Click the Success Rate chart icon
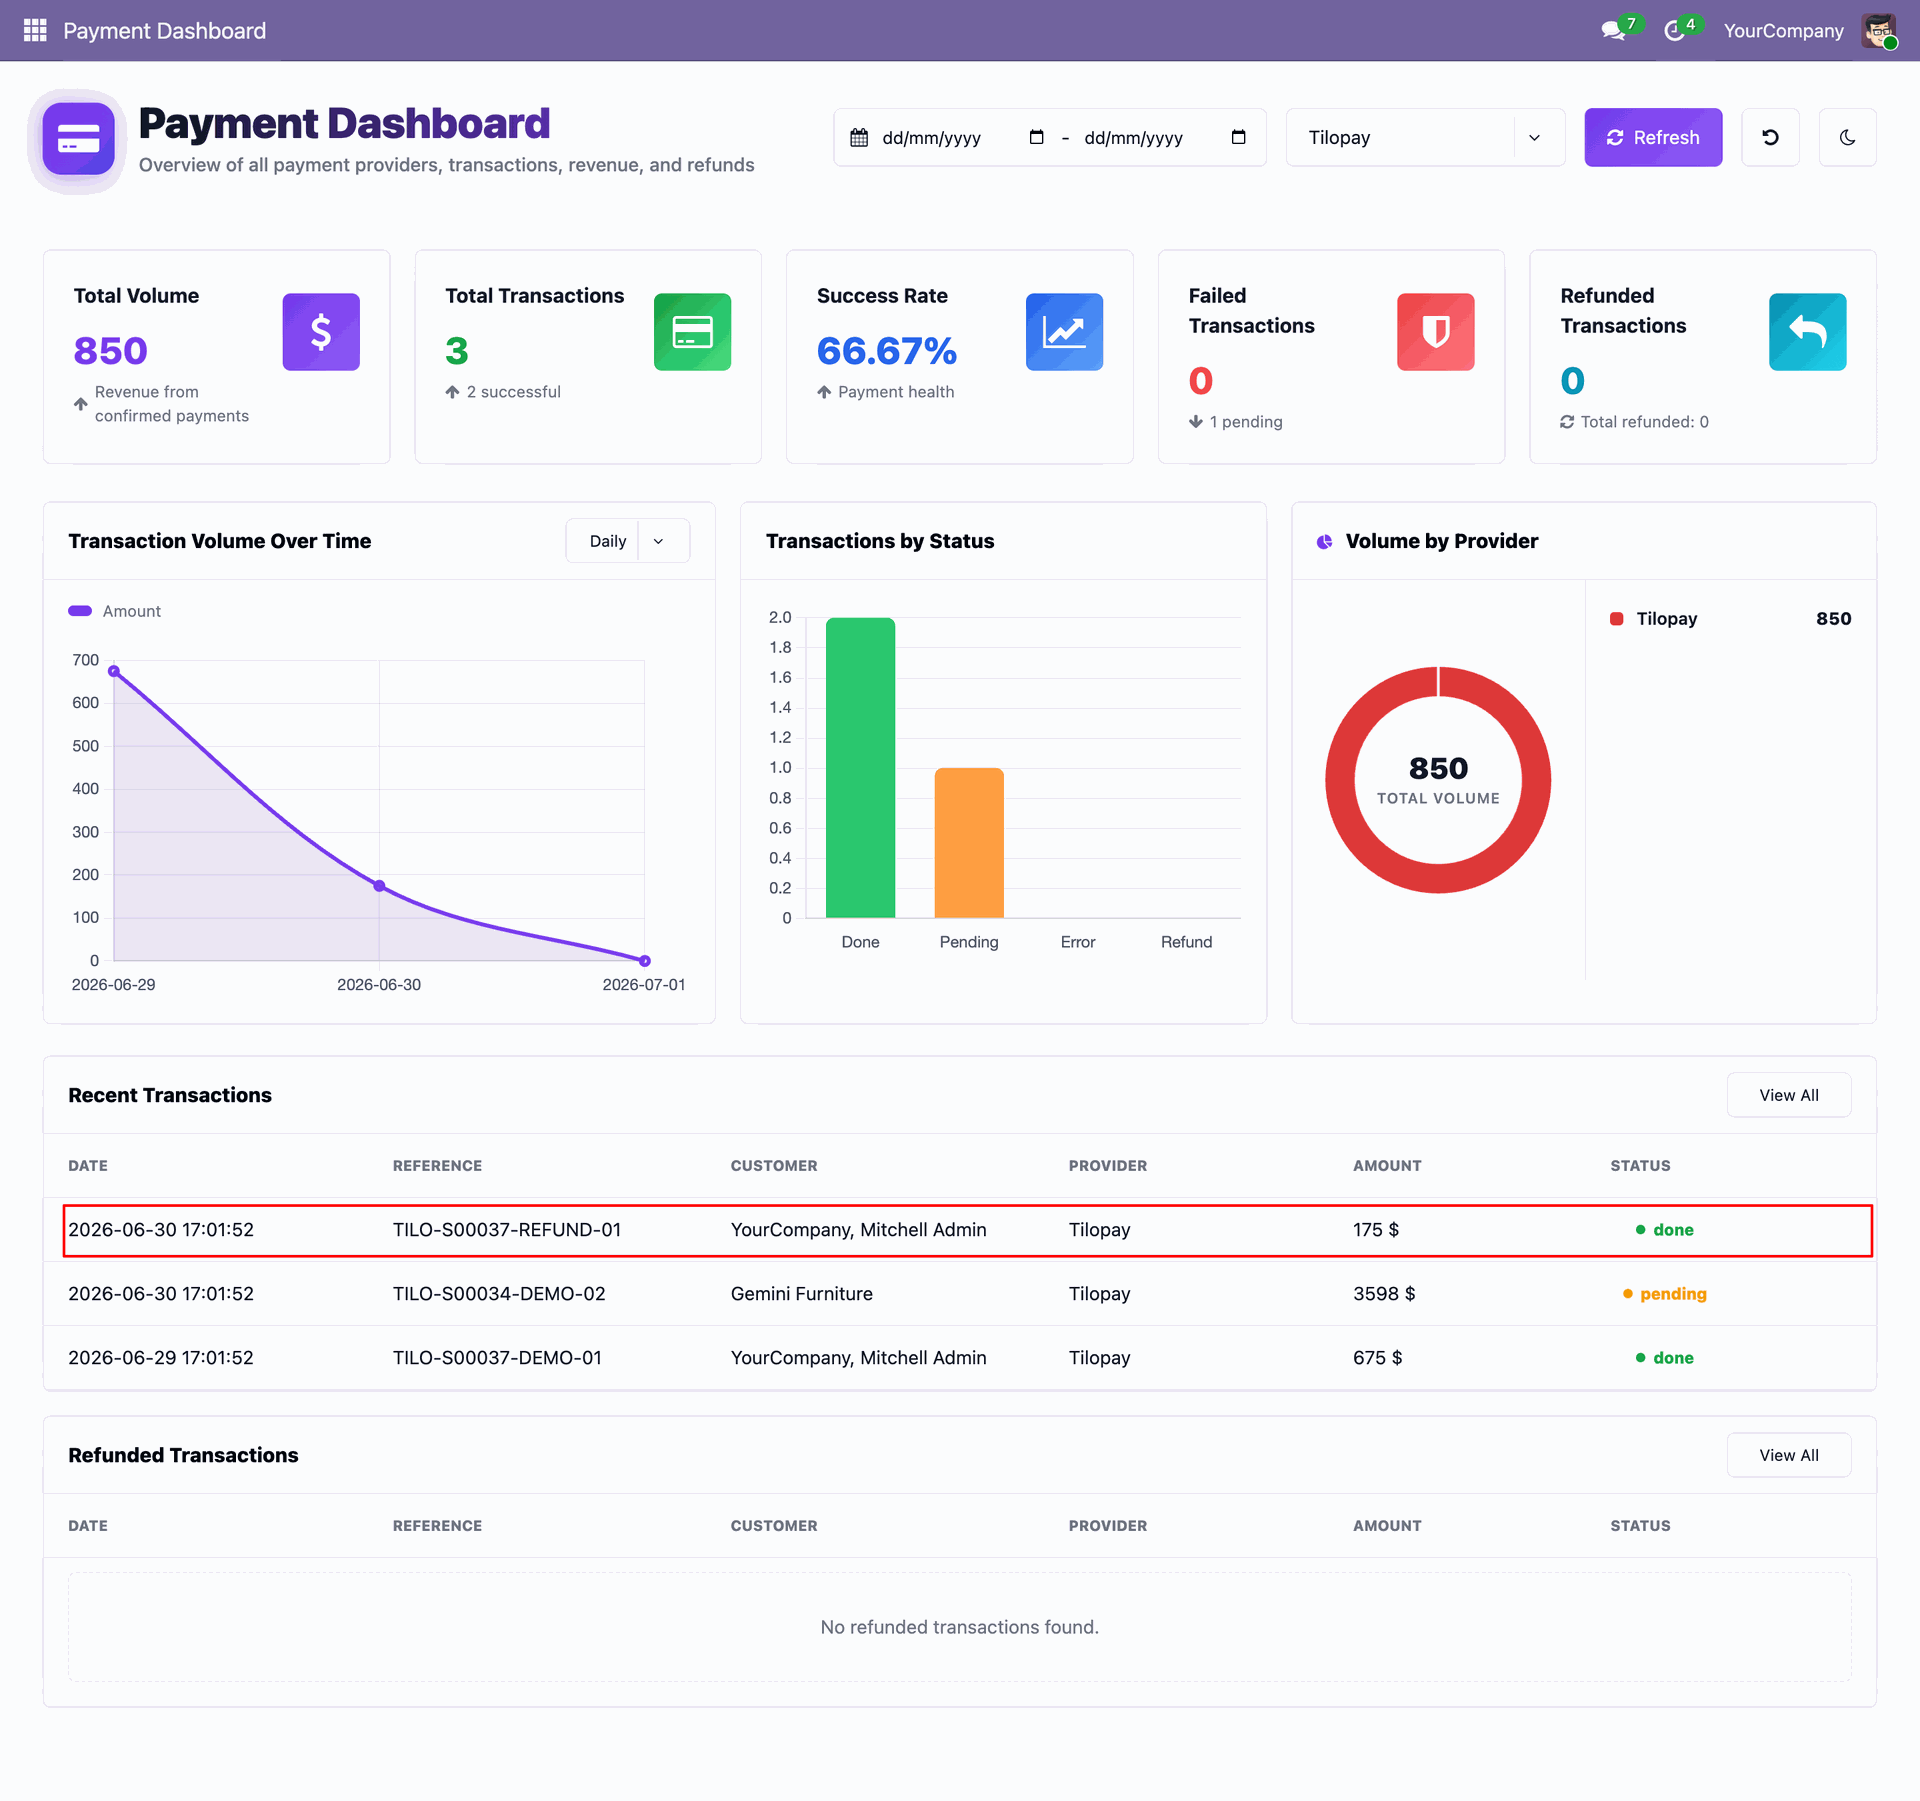The height and width of the screenshot is (1801, 1920). coord(1064,332)
